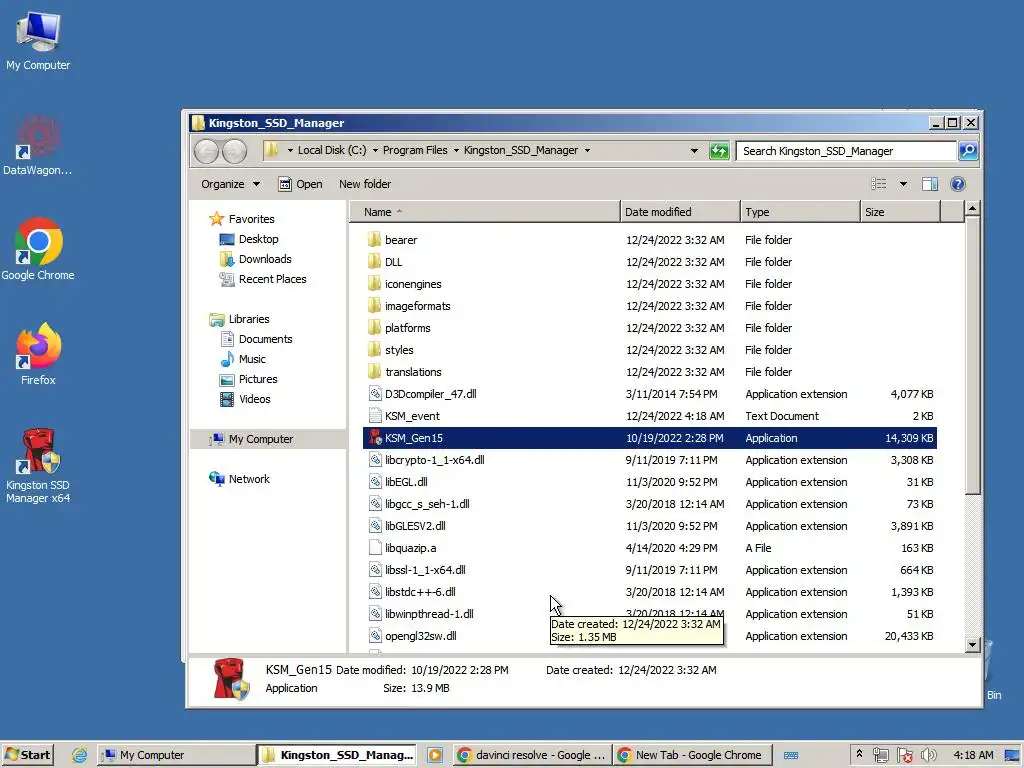Click the file list scroll down arrow

(972, 645)
